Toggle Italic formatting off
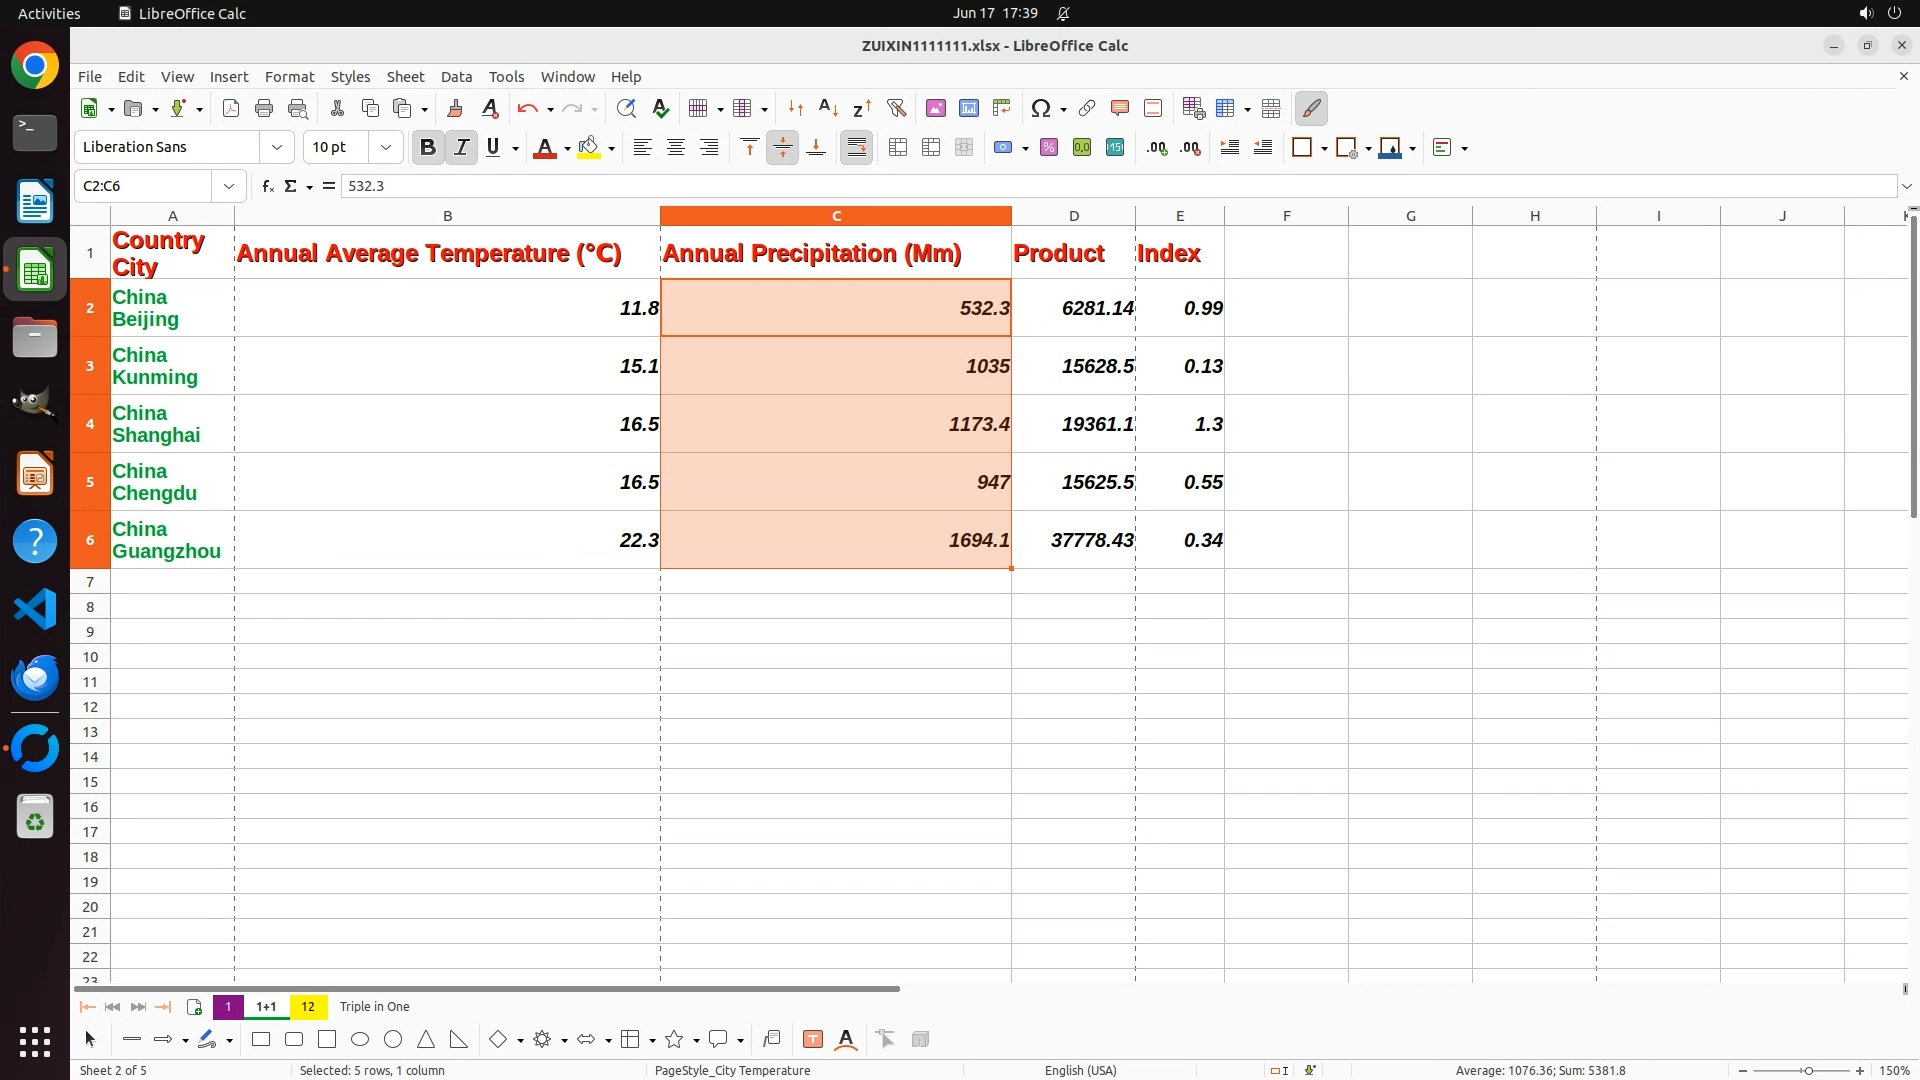 pyautogui.click(x=461, y=147)
